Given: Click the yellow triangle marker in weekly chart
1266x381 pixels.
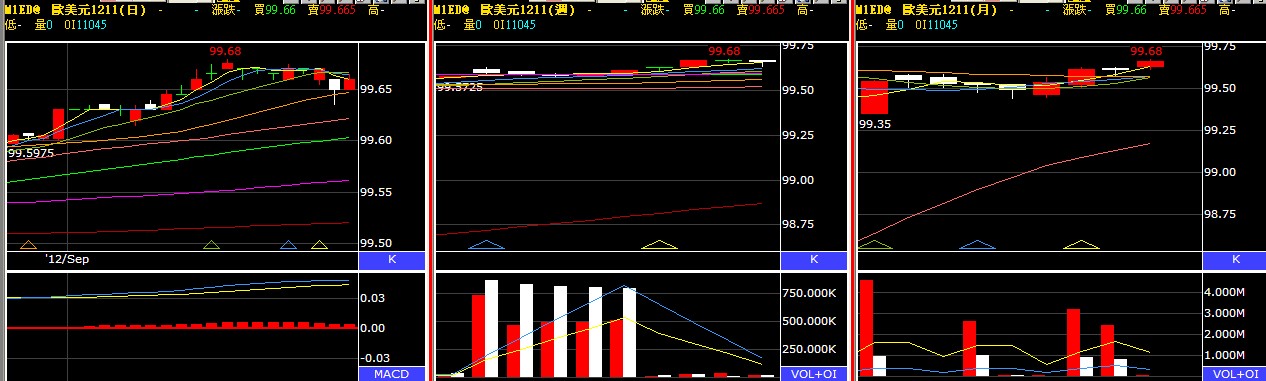Looking at the screenshot, I should 659,245.
